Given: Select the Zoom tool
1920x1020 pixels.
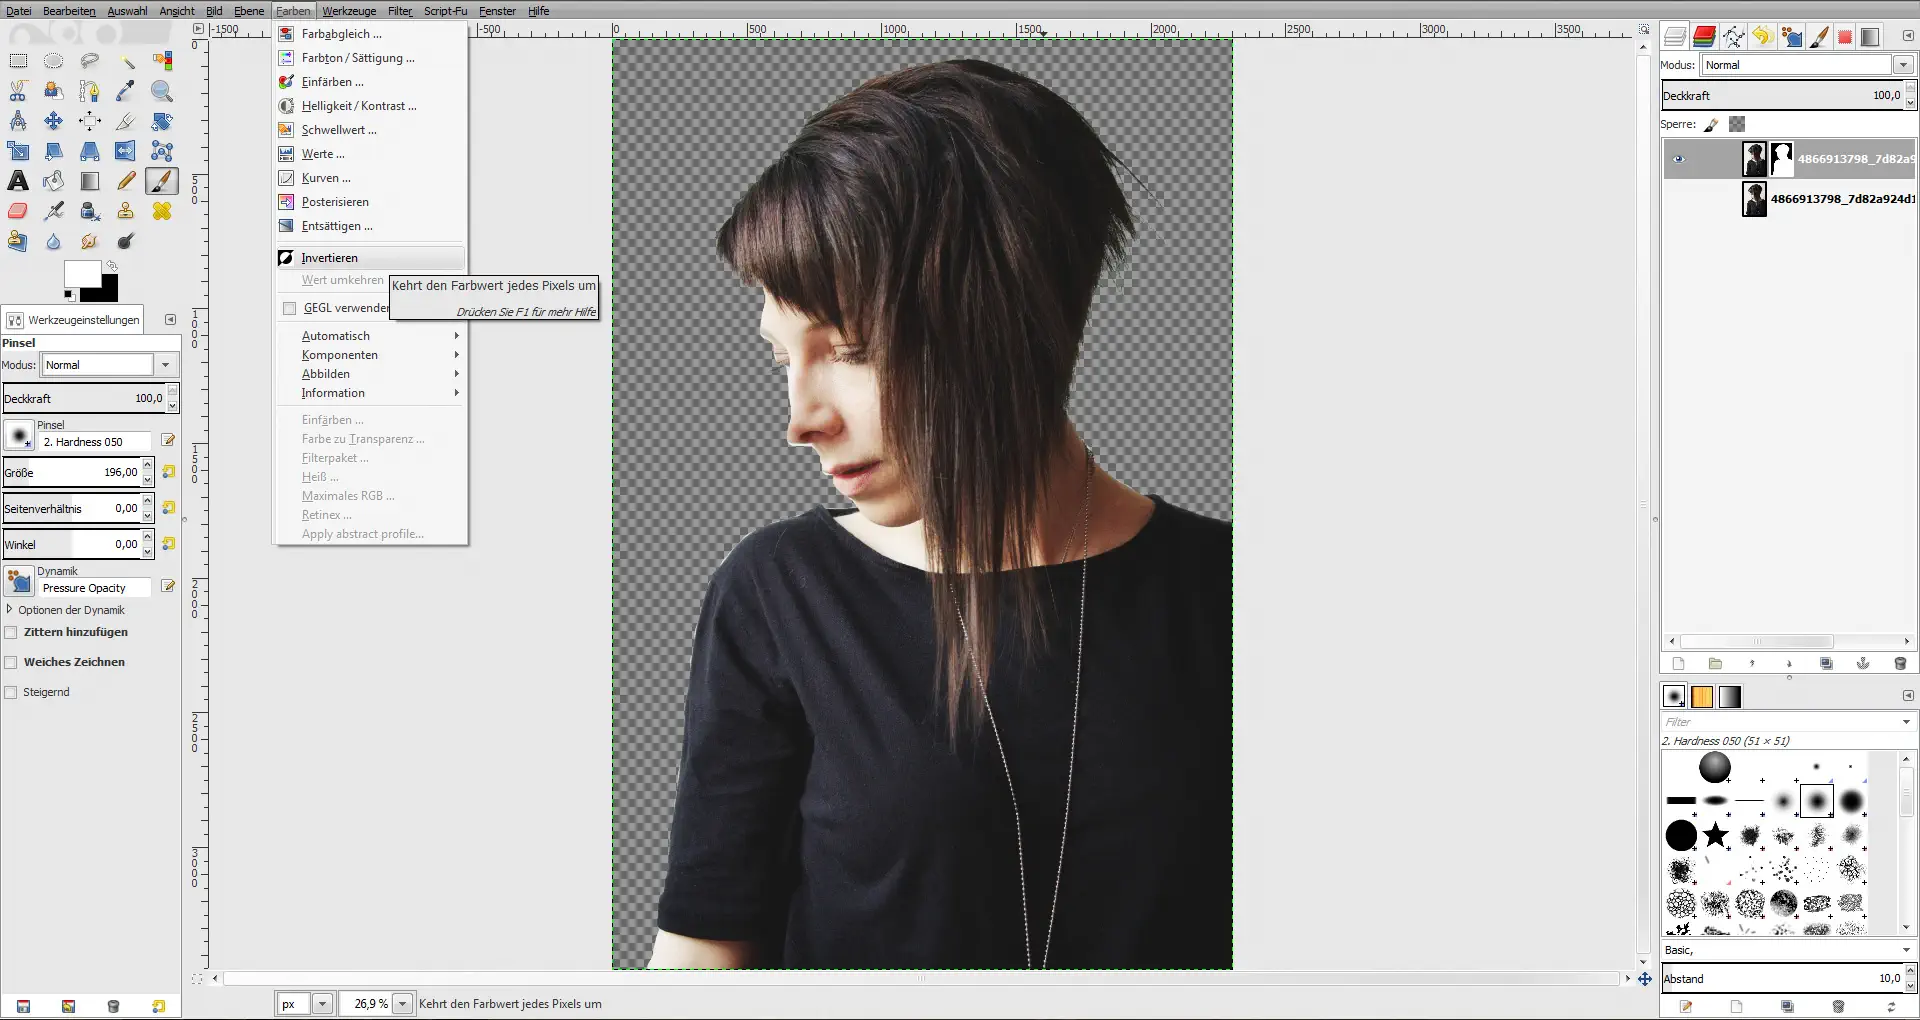Looking at the screenshot, I should (162, 91).
